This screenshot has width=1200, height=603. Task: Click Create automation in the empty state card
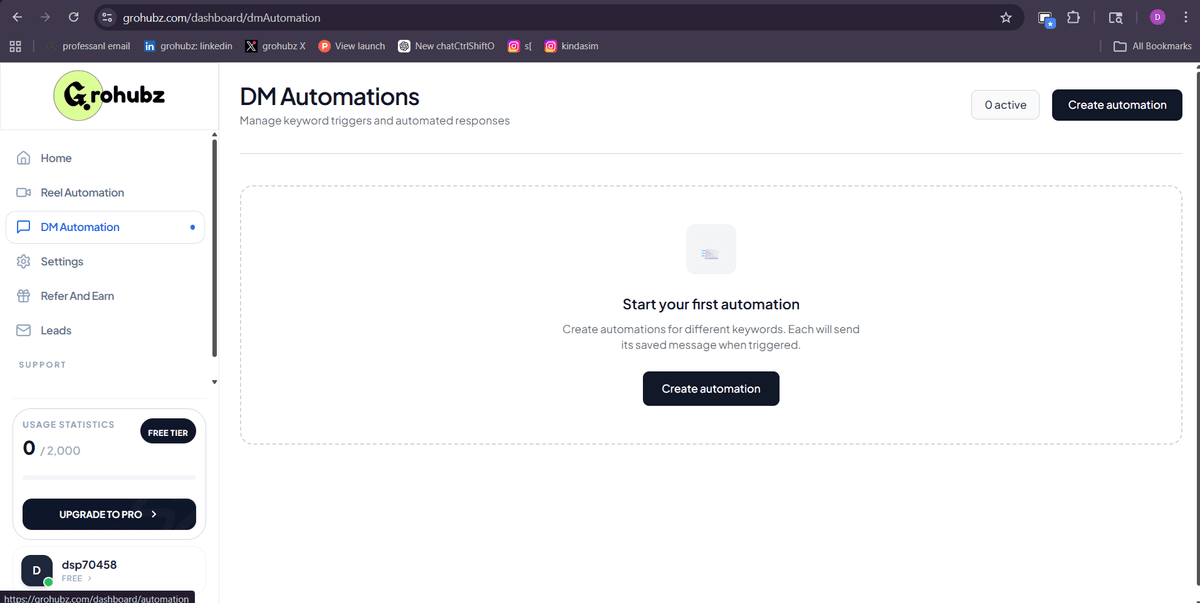711,388
